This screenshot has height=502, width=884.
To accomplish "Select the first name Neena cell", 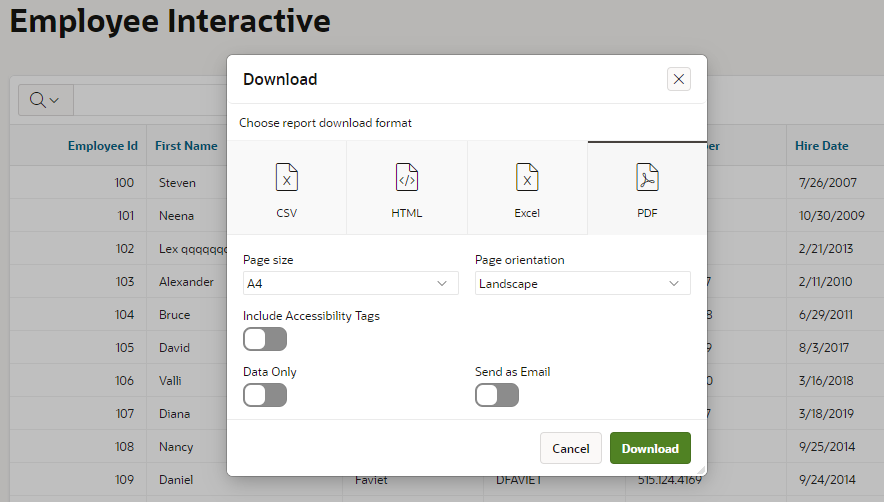I will coord(176,215).
